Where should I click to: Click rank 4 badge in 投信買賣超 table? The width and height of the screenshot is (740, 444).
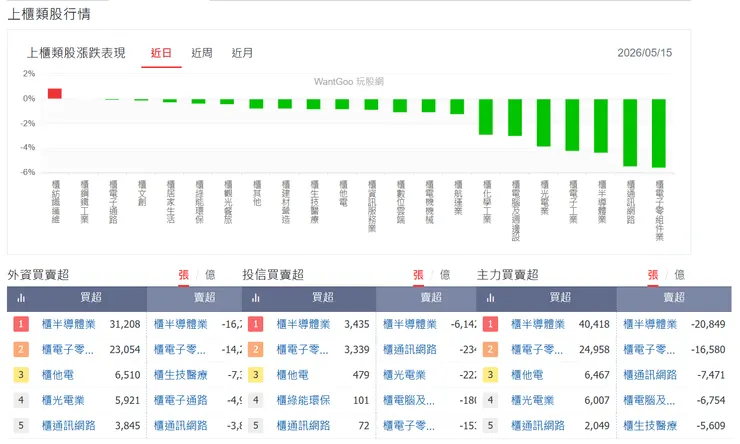(x=256, y=400)
